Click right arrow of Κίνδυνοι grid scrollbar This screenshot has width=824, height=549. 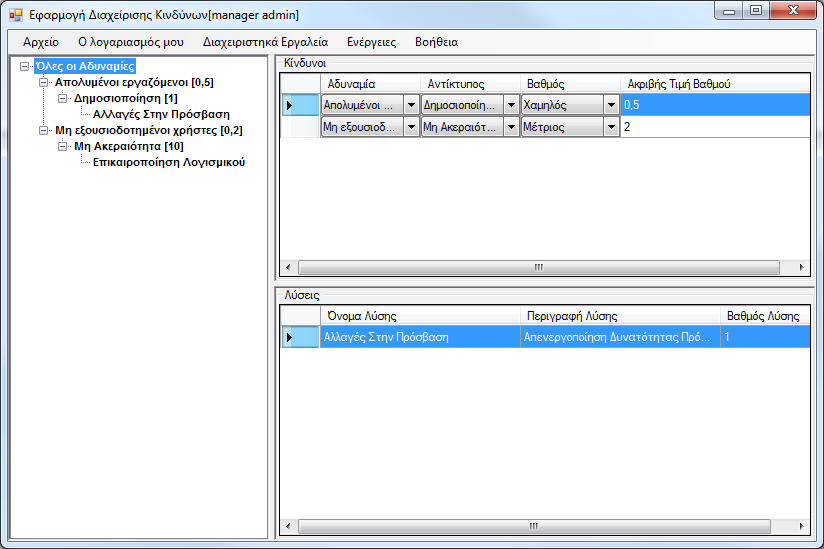point(801,267)
